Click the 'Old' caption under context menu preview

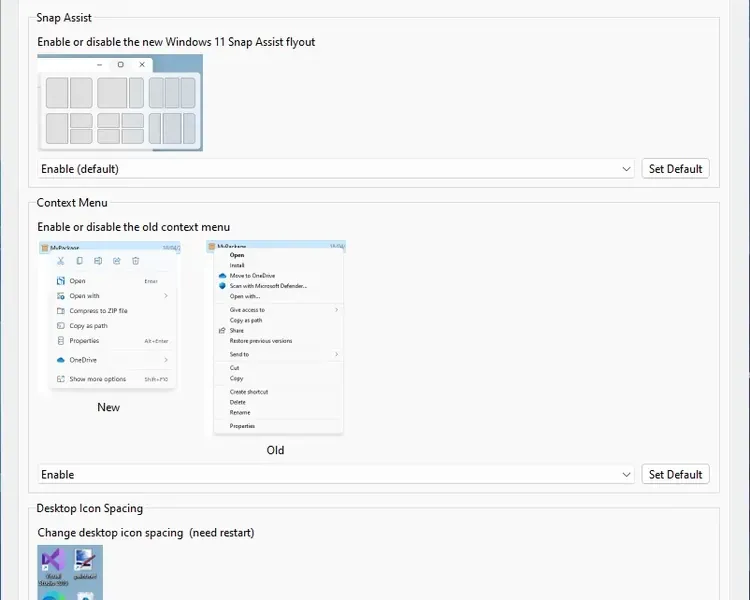[x=275, y=450]
